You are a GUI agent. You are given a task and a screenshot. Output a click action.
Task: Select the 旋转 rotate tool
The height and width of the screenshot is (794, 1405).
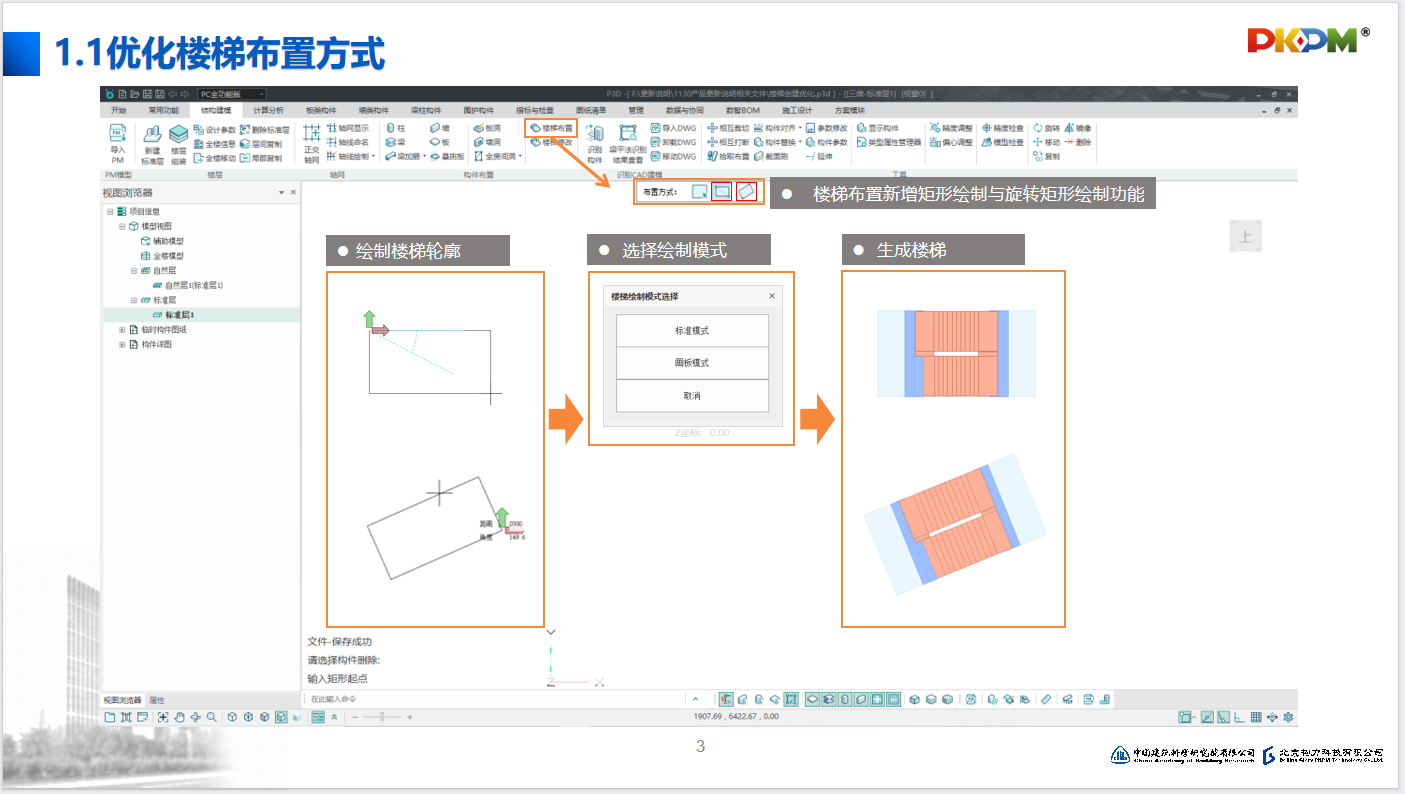tap(1046, 128)
